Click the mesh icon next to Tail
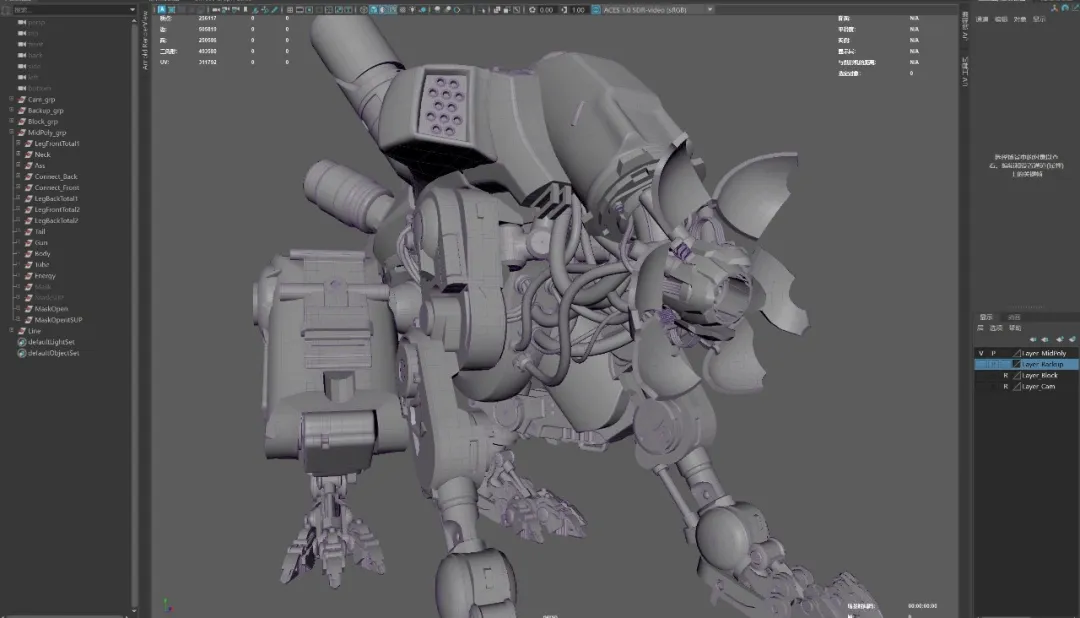This screenshot has width=1080, height=618. tap(28, 231)
